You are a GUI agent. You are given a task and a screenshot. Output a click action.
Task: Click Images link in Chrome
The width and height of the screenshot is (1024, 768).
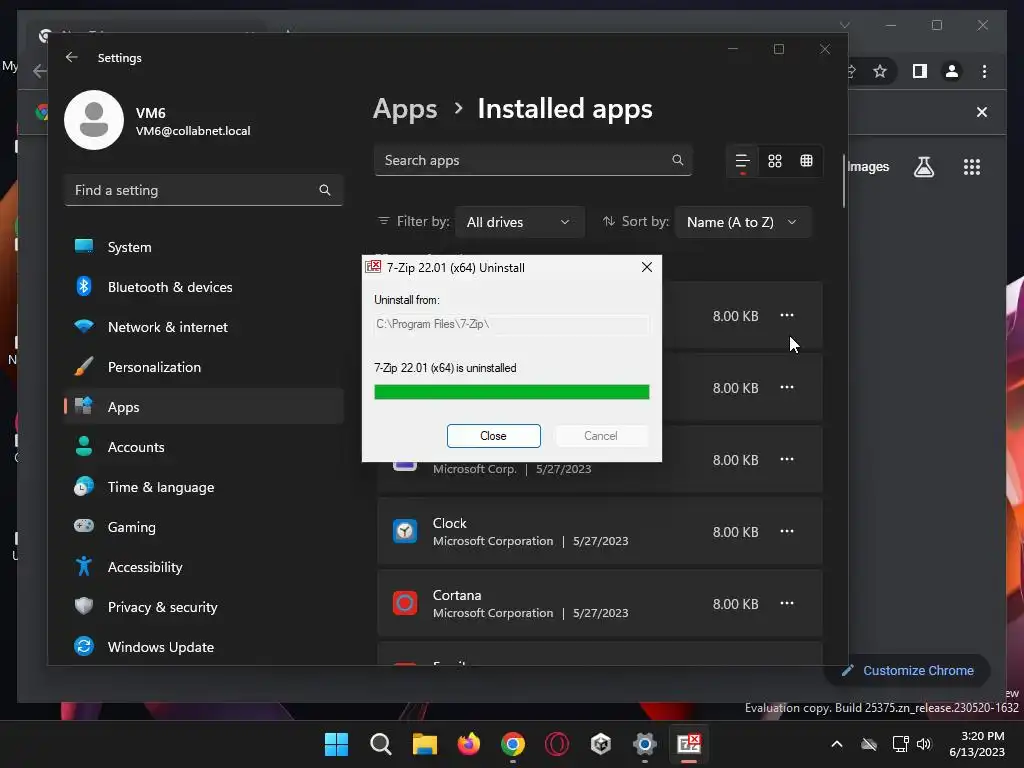pos(868,167)
